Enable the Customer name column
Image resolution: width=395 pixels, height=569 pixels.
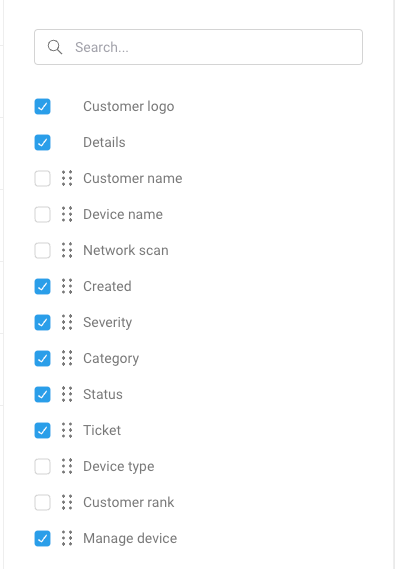pos(42,178)
